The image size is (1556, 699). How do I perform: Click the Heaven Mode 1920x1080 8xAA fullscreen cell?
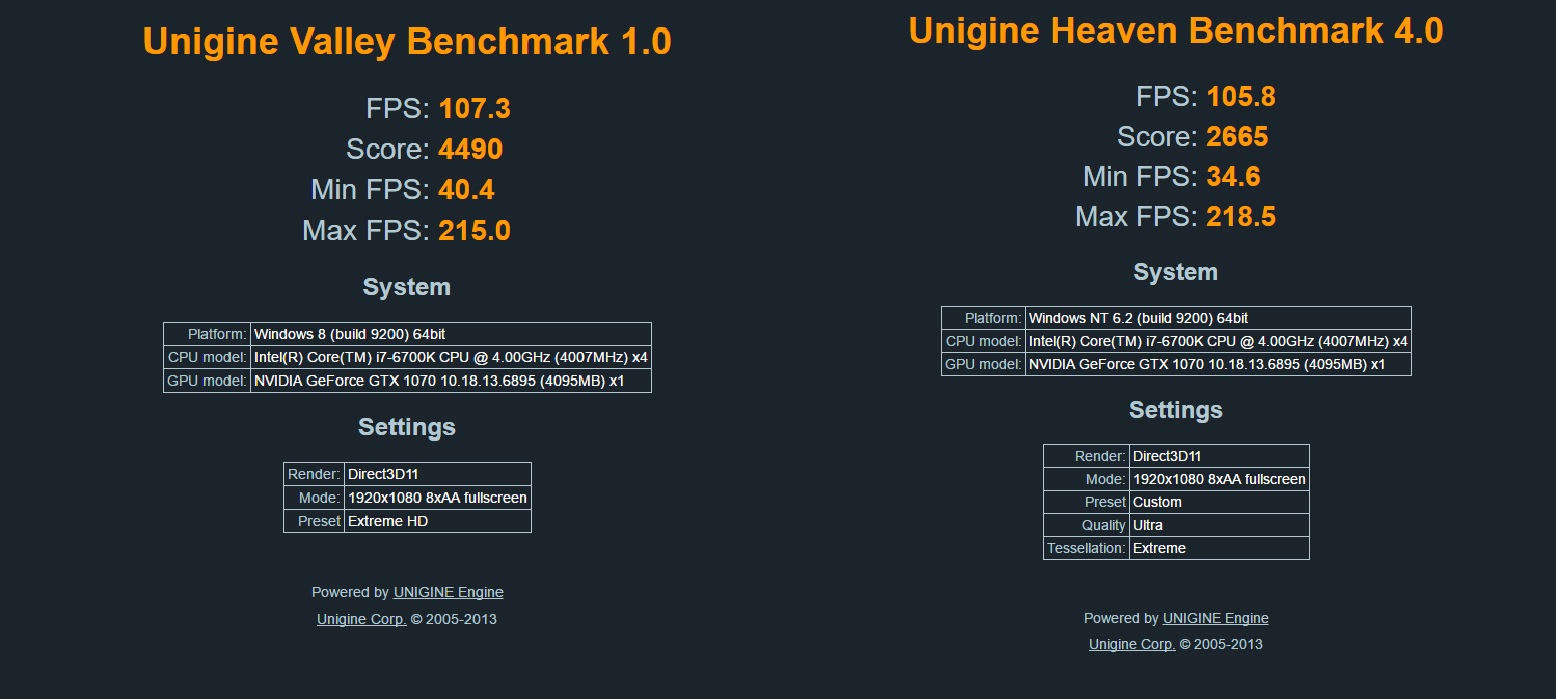pos(1219,479)
